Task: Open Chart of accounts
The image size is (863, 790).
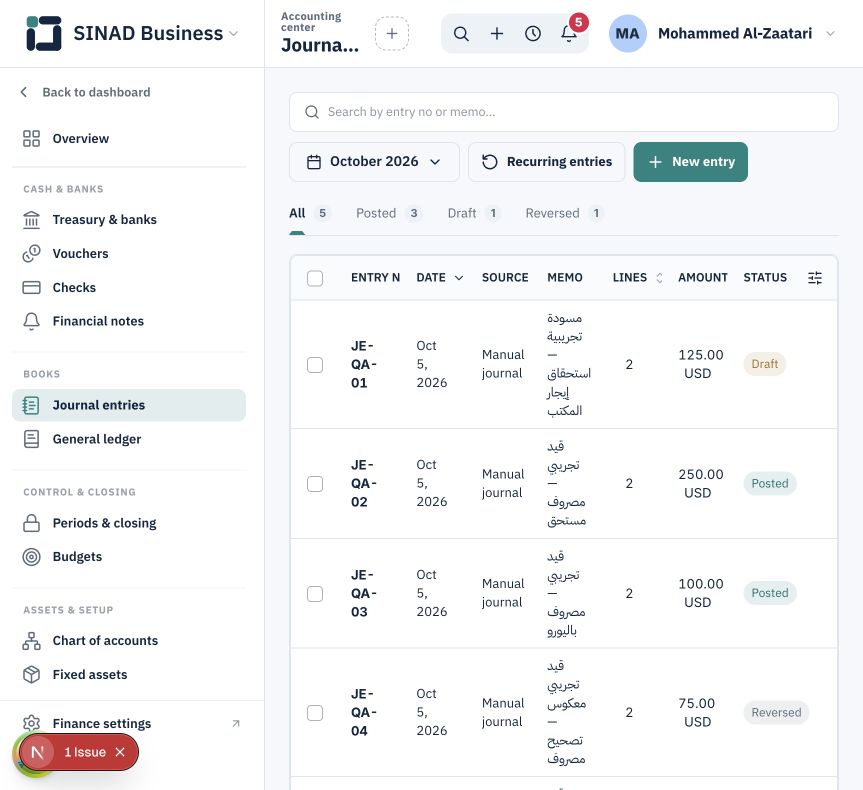Action: (129, 641)
